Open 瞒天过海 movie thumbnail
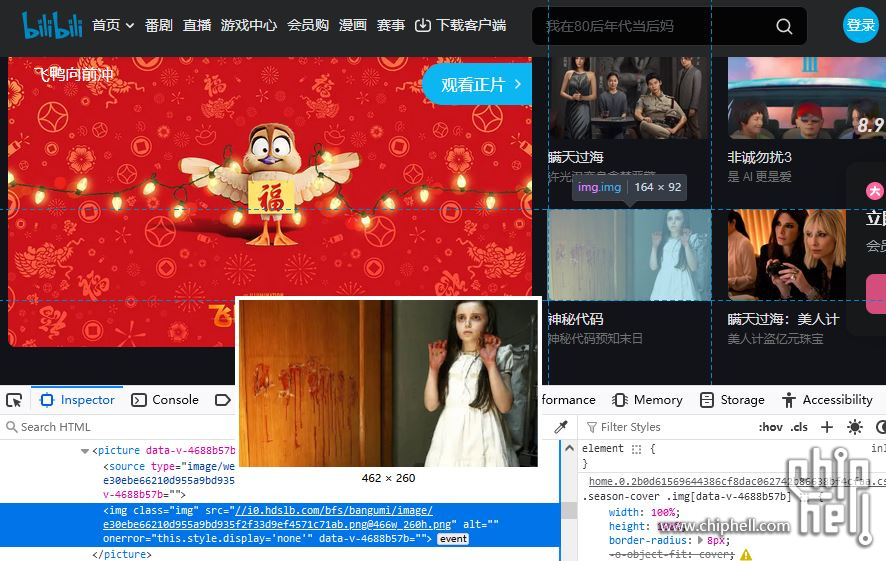 629,98
